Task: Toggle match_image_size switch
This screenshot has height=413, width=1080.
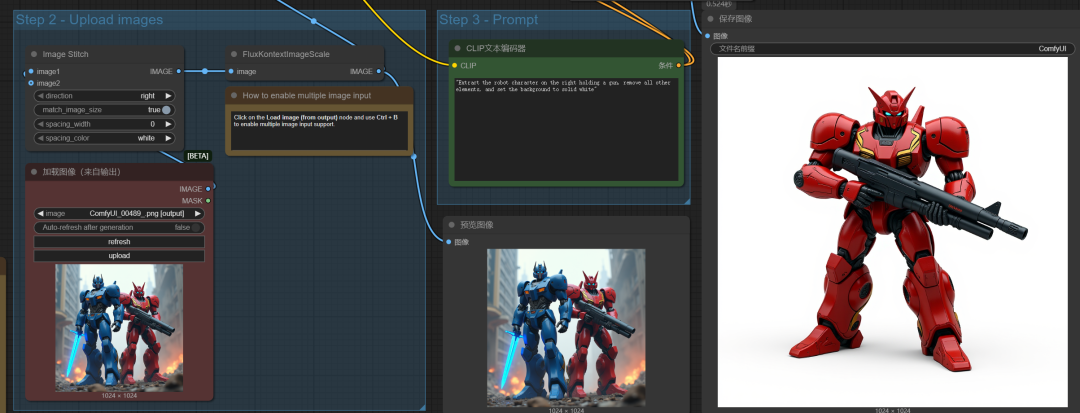Action: [166, 110]
